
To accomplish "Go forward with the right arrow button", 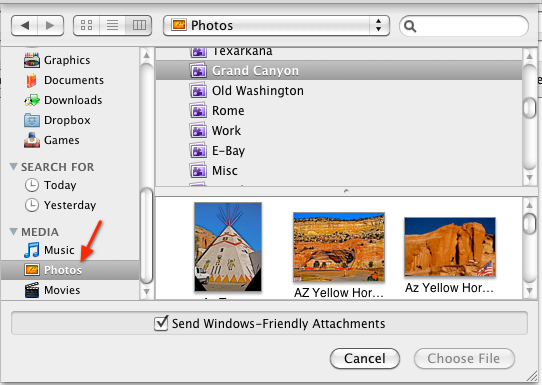I will (50, 26).
